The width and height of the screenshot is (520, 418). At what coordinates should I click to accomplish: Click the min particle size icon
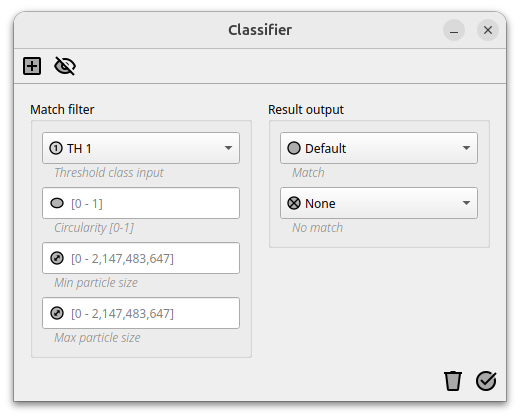[57, 258]
